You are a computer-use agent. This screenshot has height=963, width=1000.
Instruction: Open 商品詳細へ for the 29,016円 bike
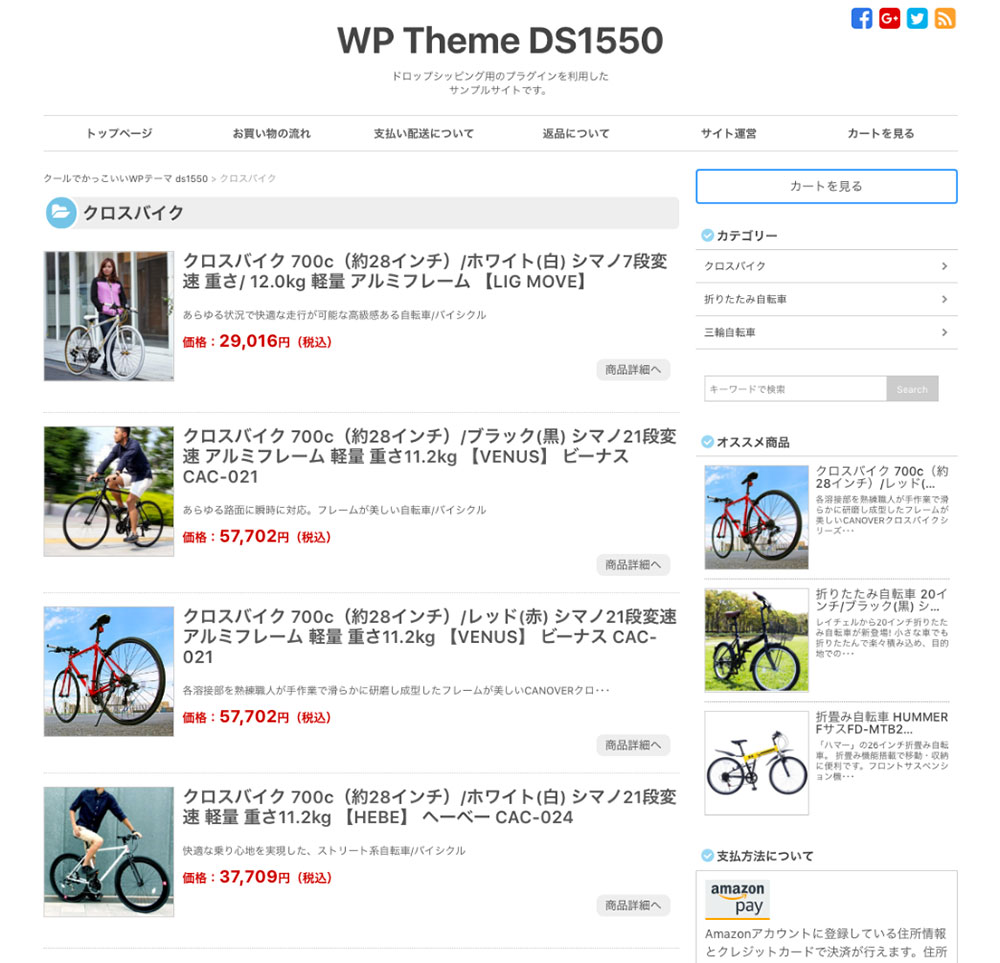[633, 369]
